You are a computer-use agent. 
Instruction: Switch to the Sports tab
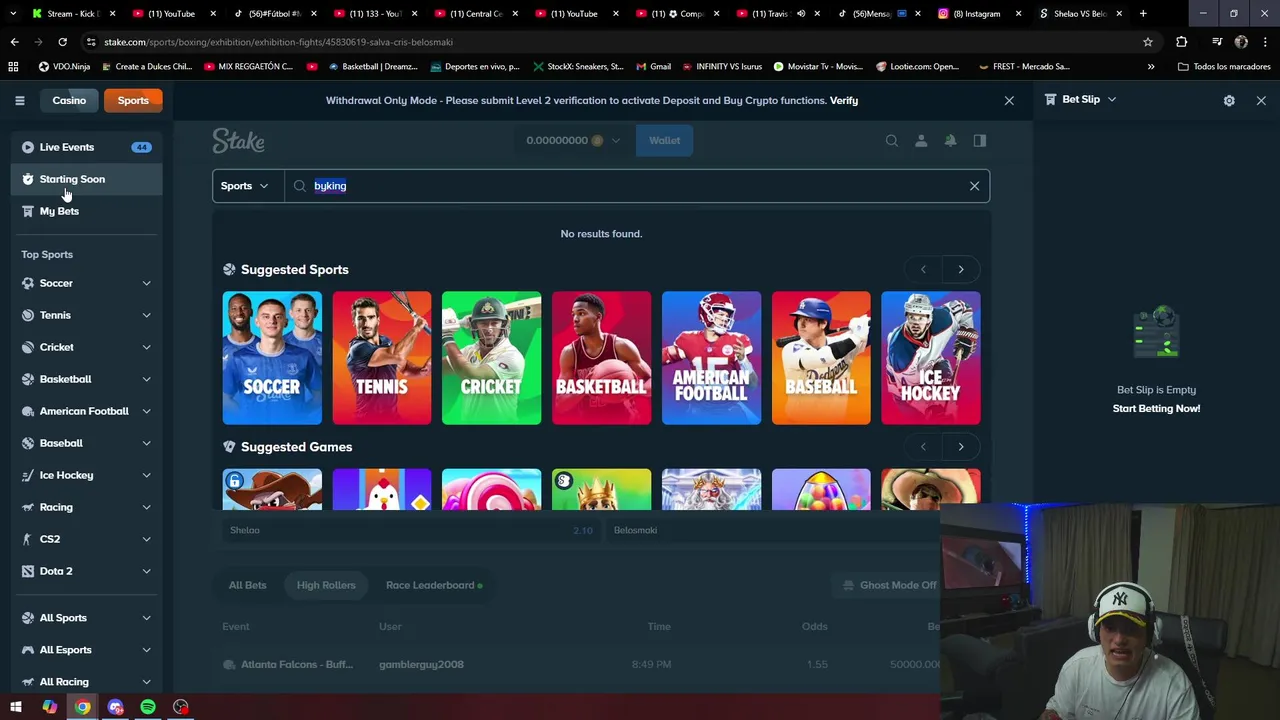pos(133,100)
